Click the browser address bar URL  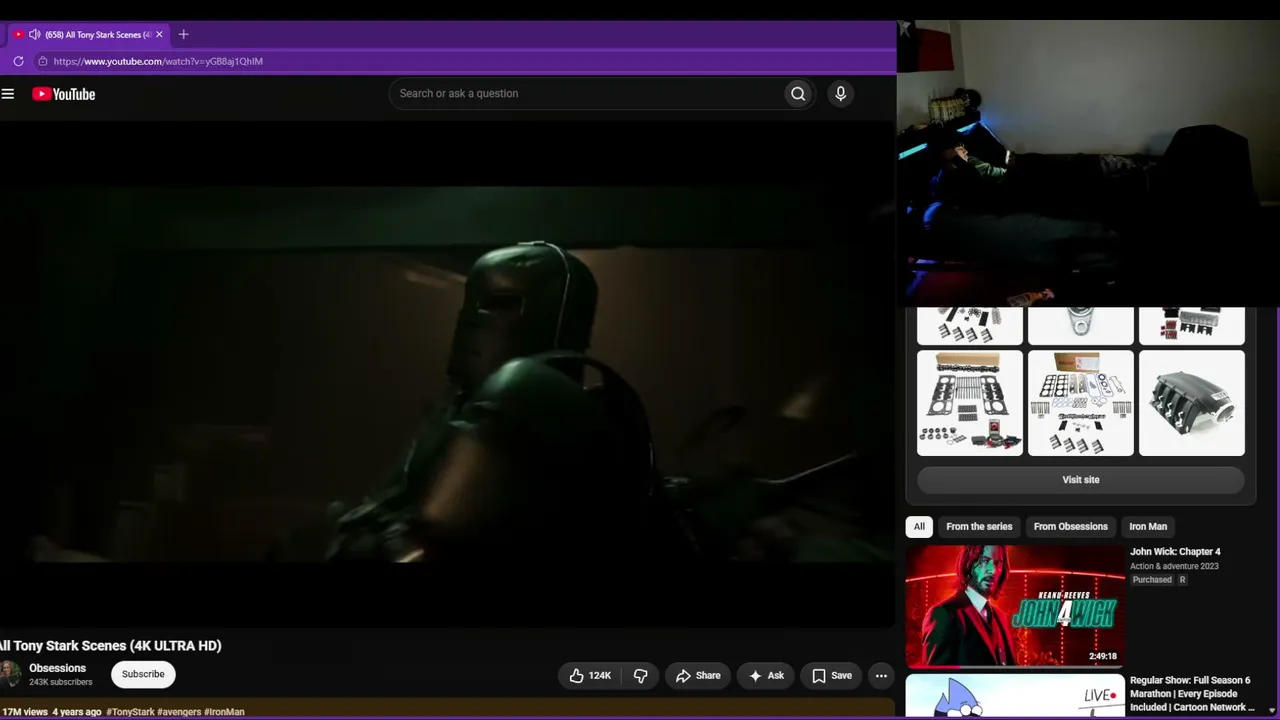click(158, 61)
